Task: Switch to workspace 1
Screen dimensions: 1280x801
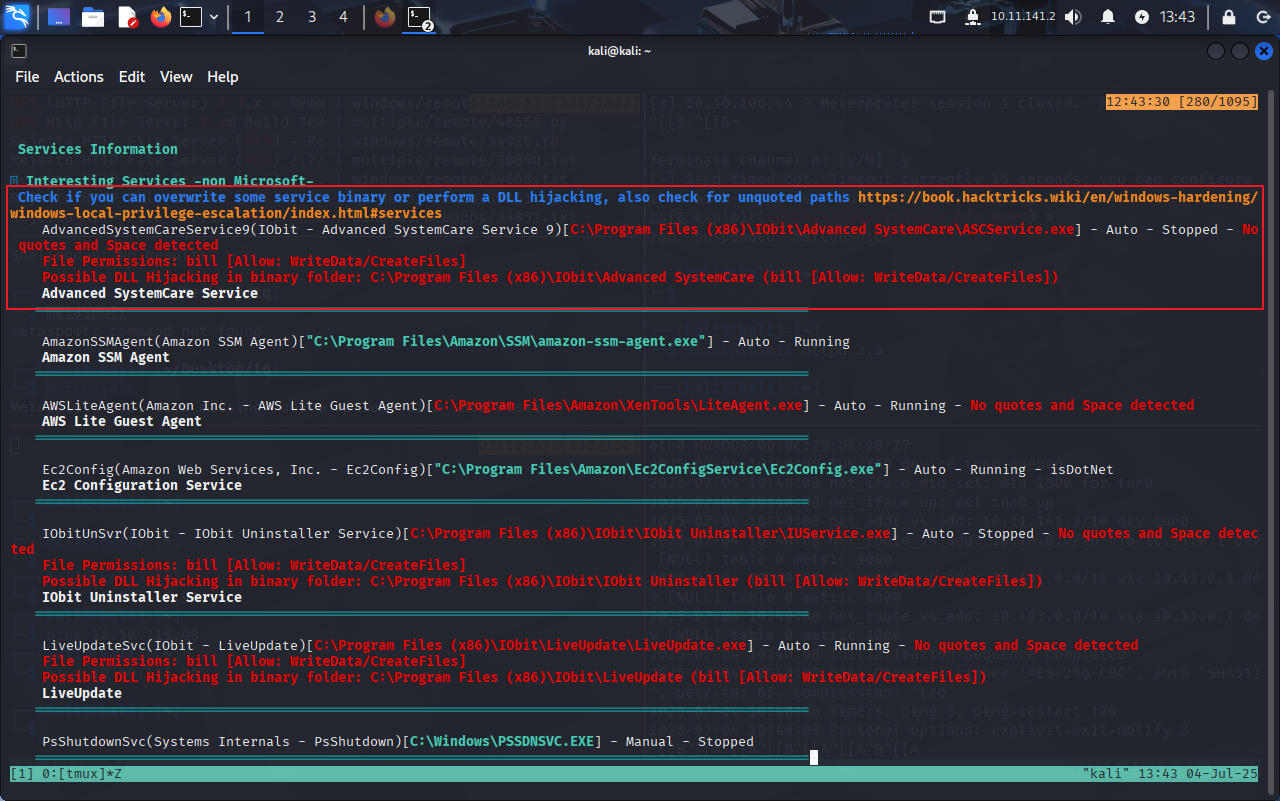Action: click(247, 17)
